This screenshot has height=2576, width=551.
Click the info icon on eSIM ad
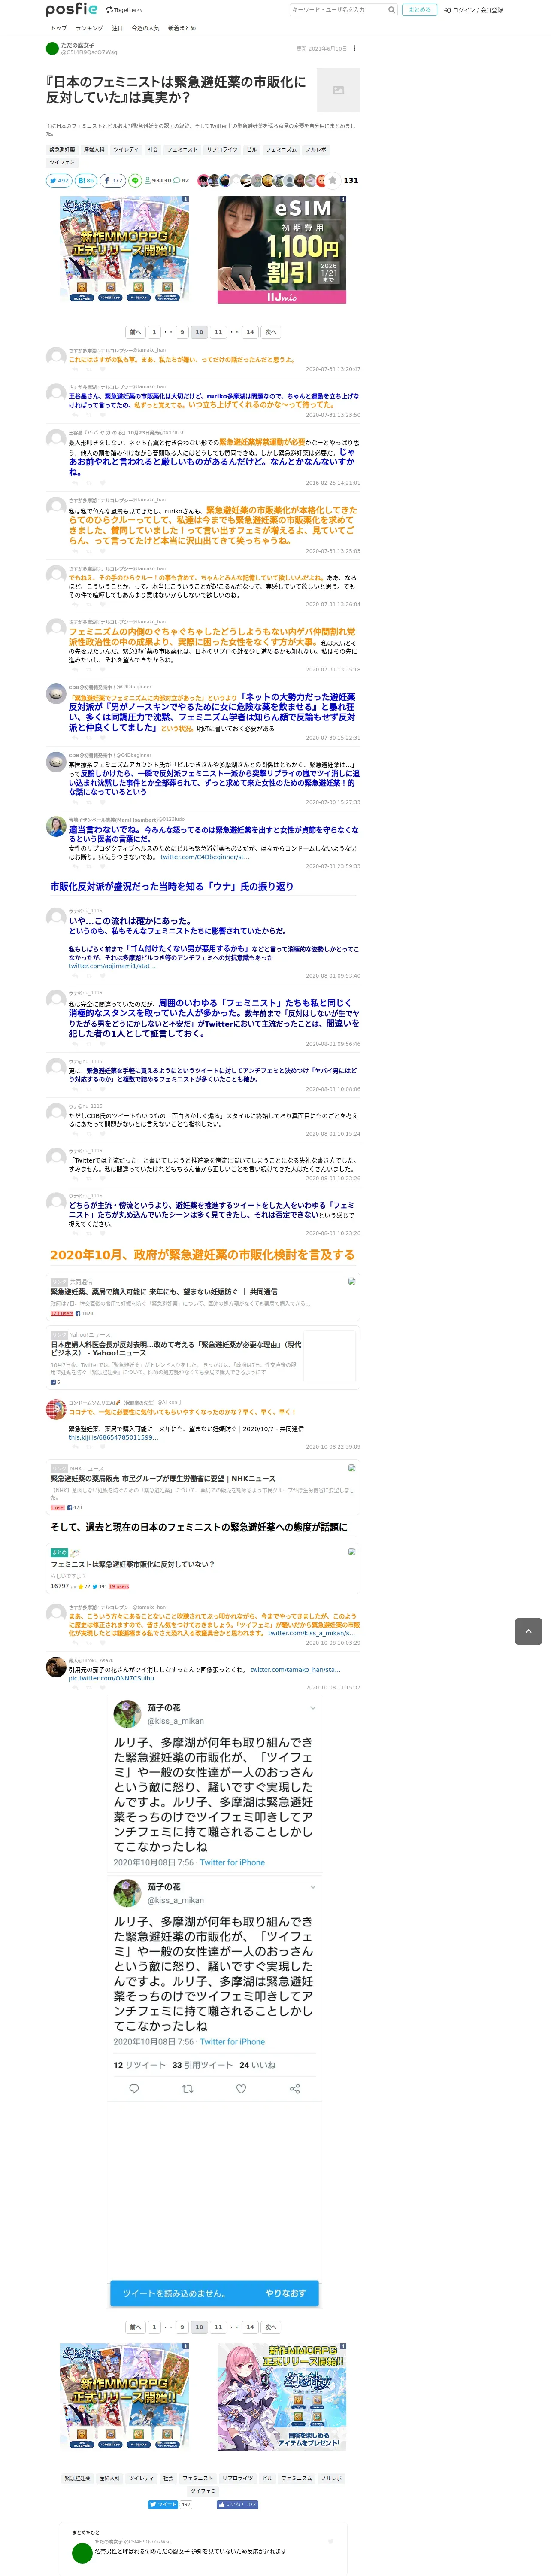coord(343,199)
